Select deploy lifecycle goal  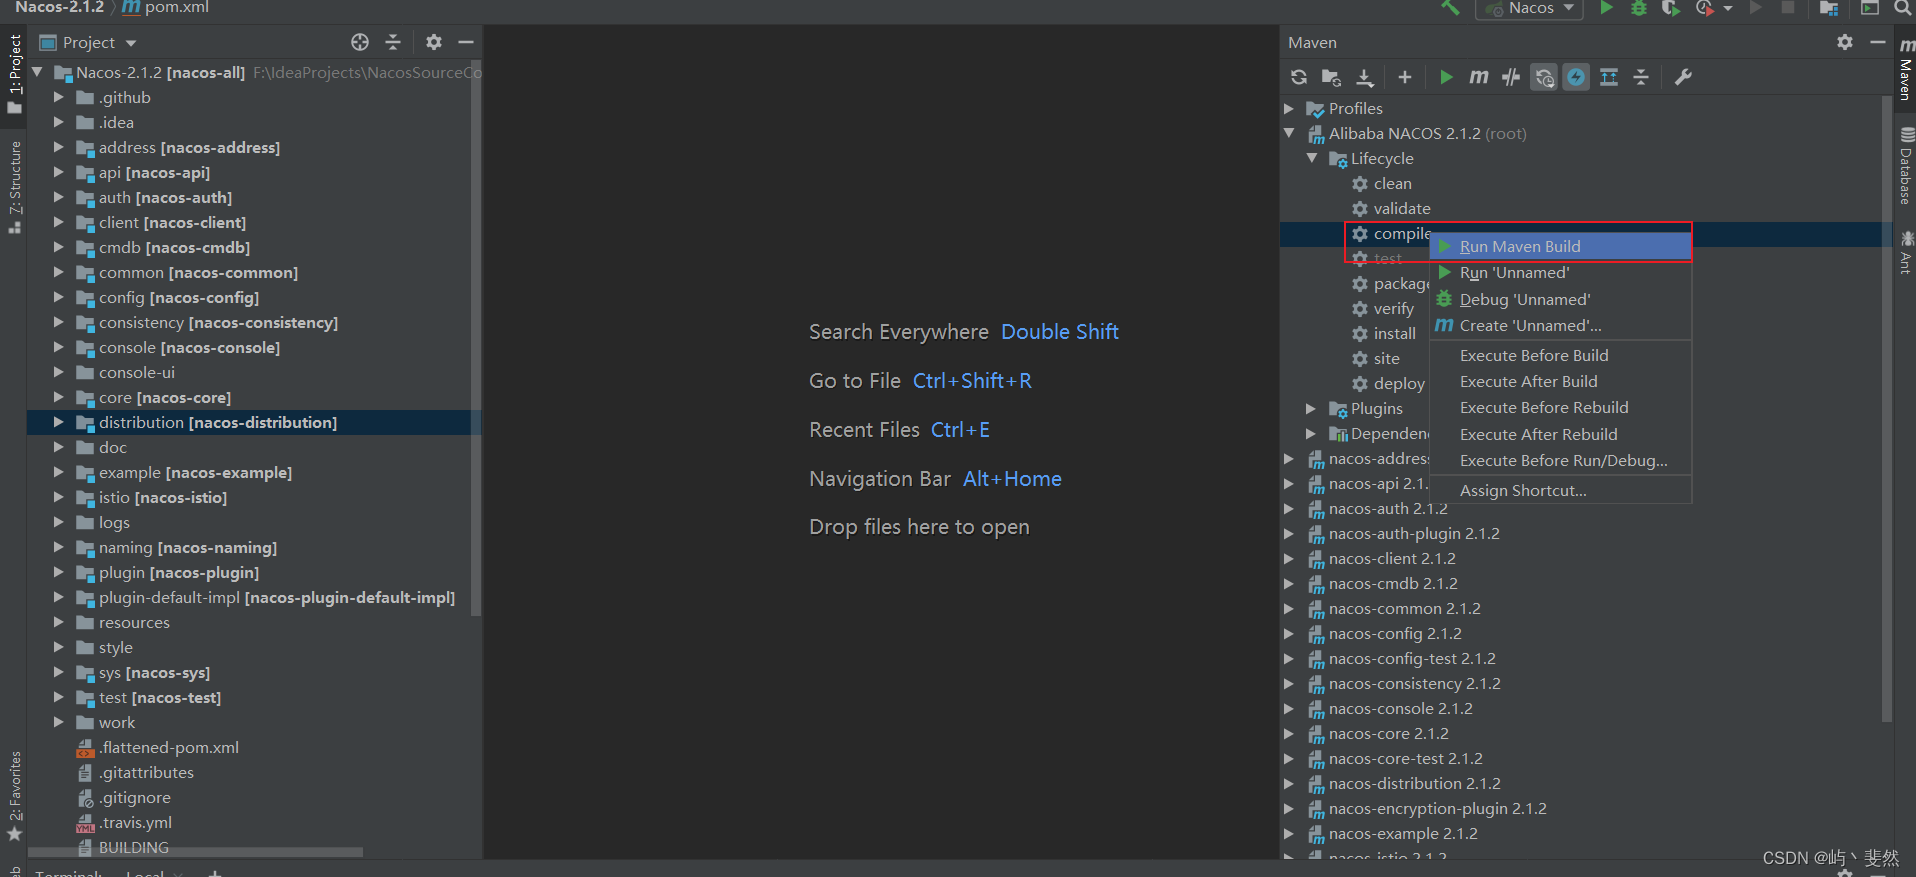tap(1388, 383)
